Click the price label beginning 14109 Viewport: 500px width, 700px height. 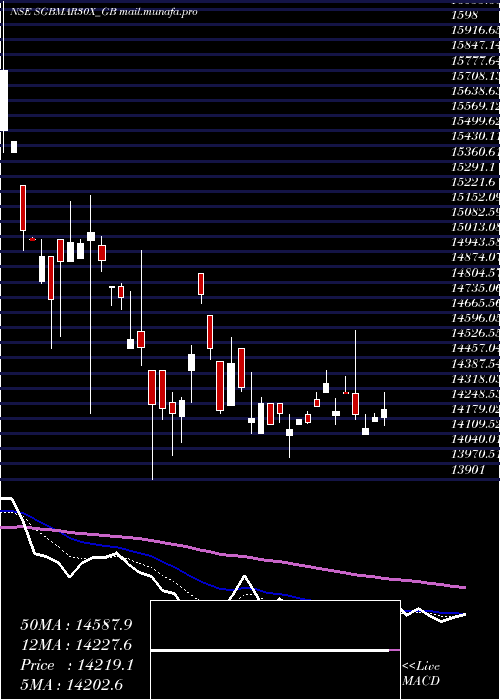click(475, 425)
